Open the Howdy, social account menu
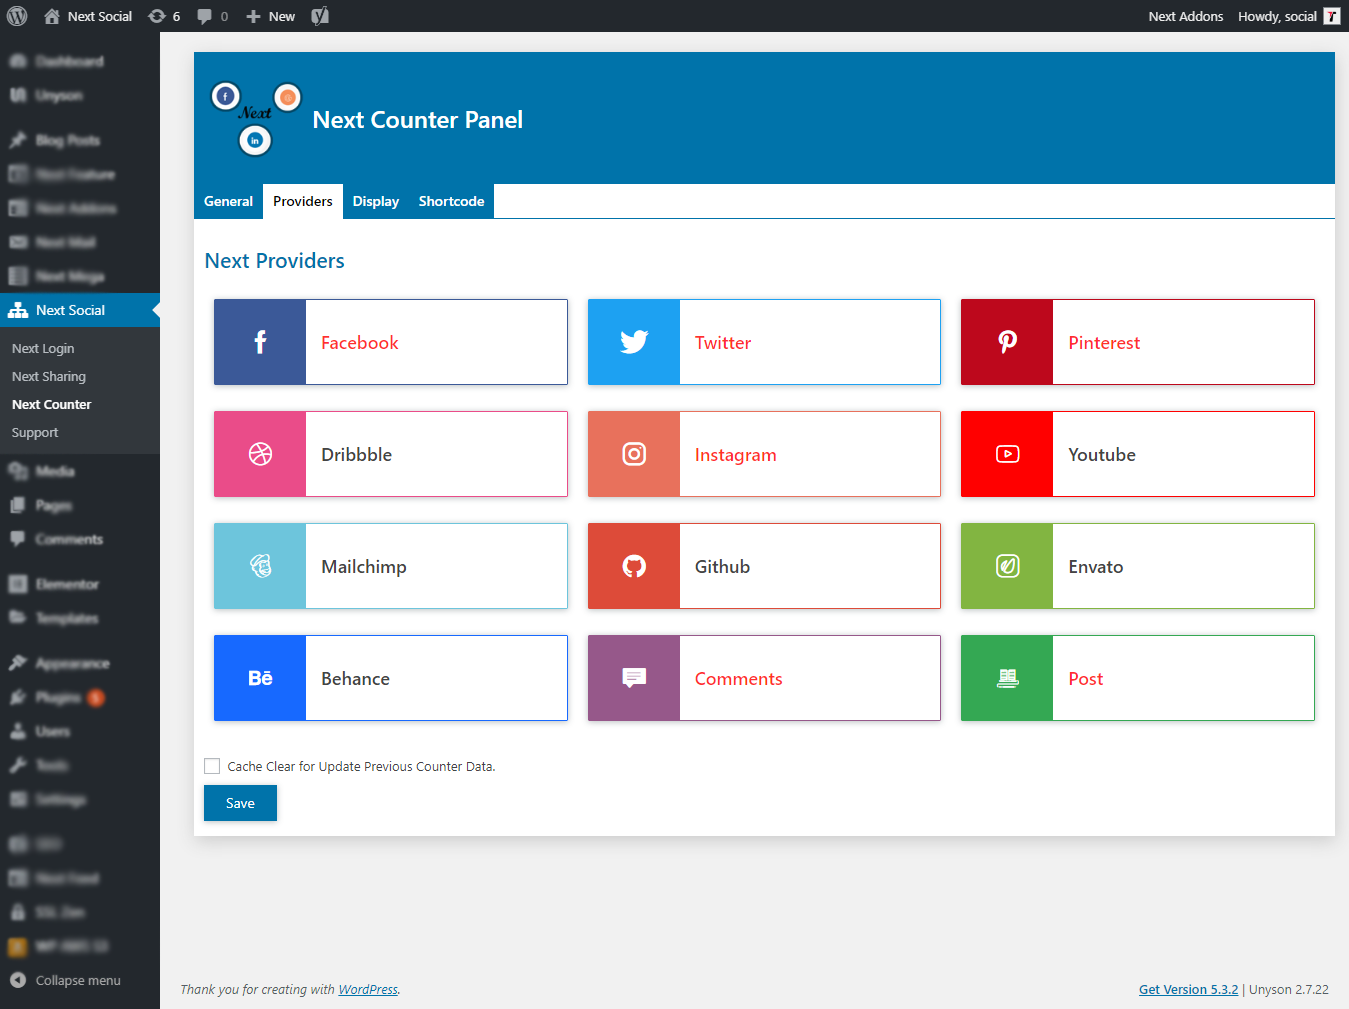1349x1009 pixels. click(1289, 16)
